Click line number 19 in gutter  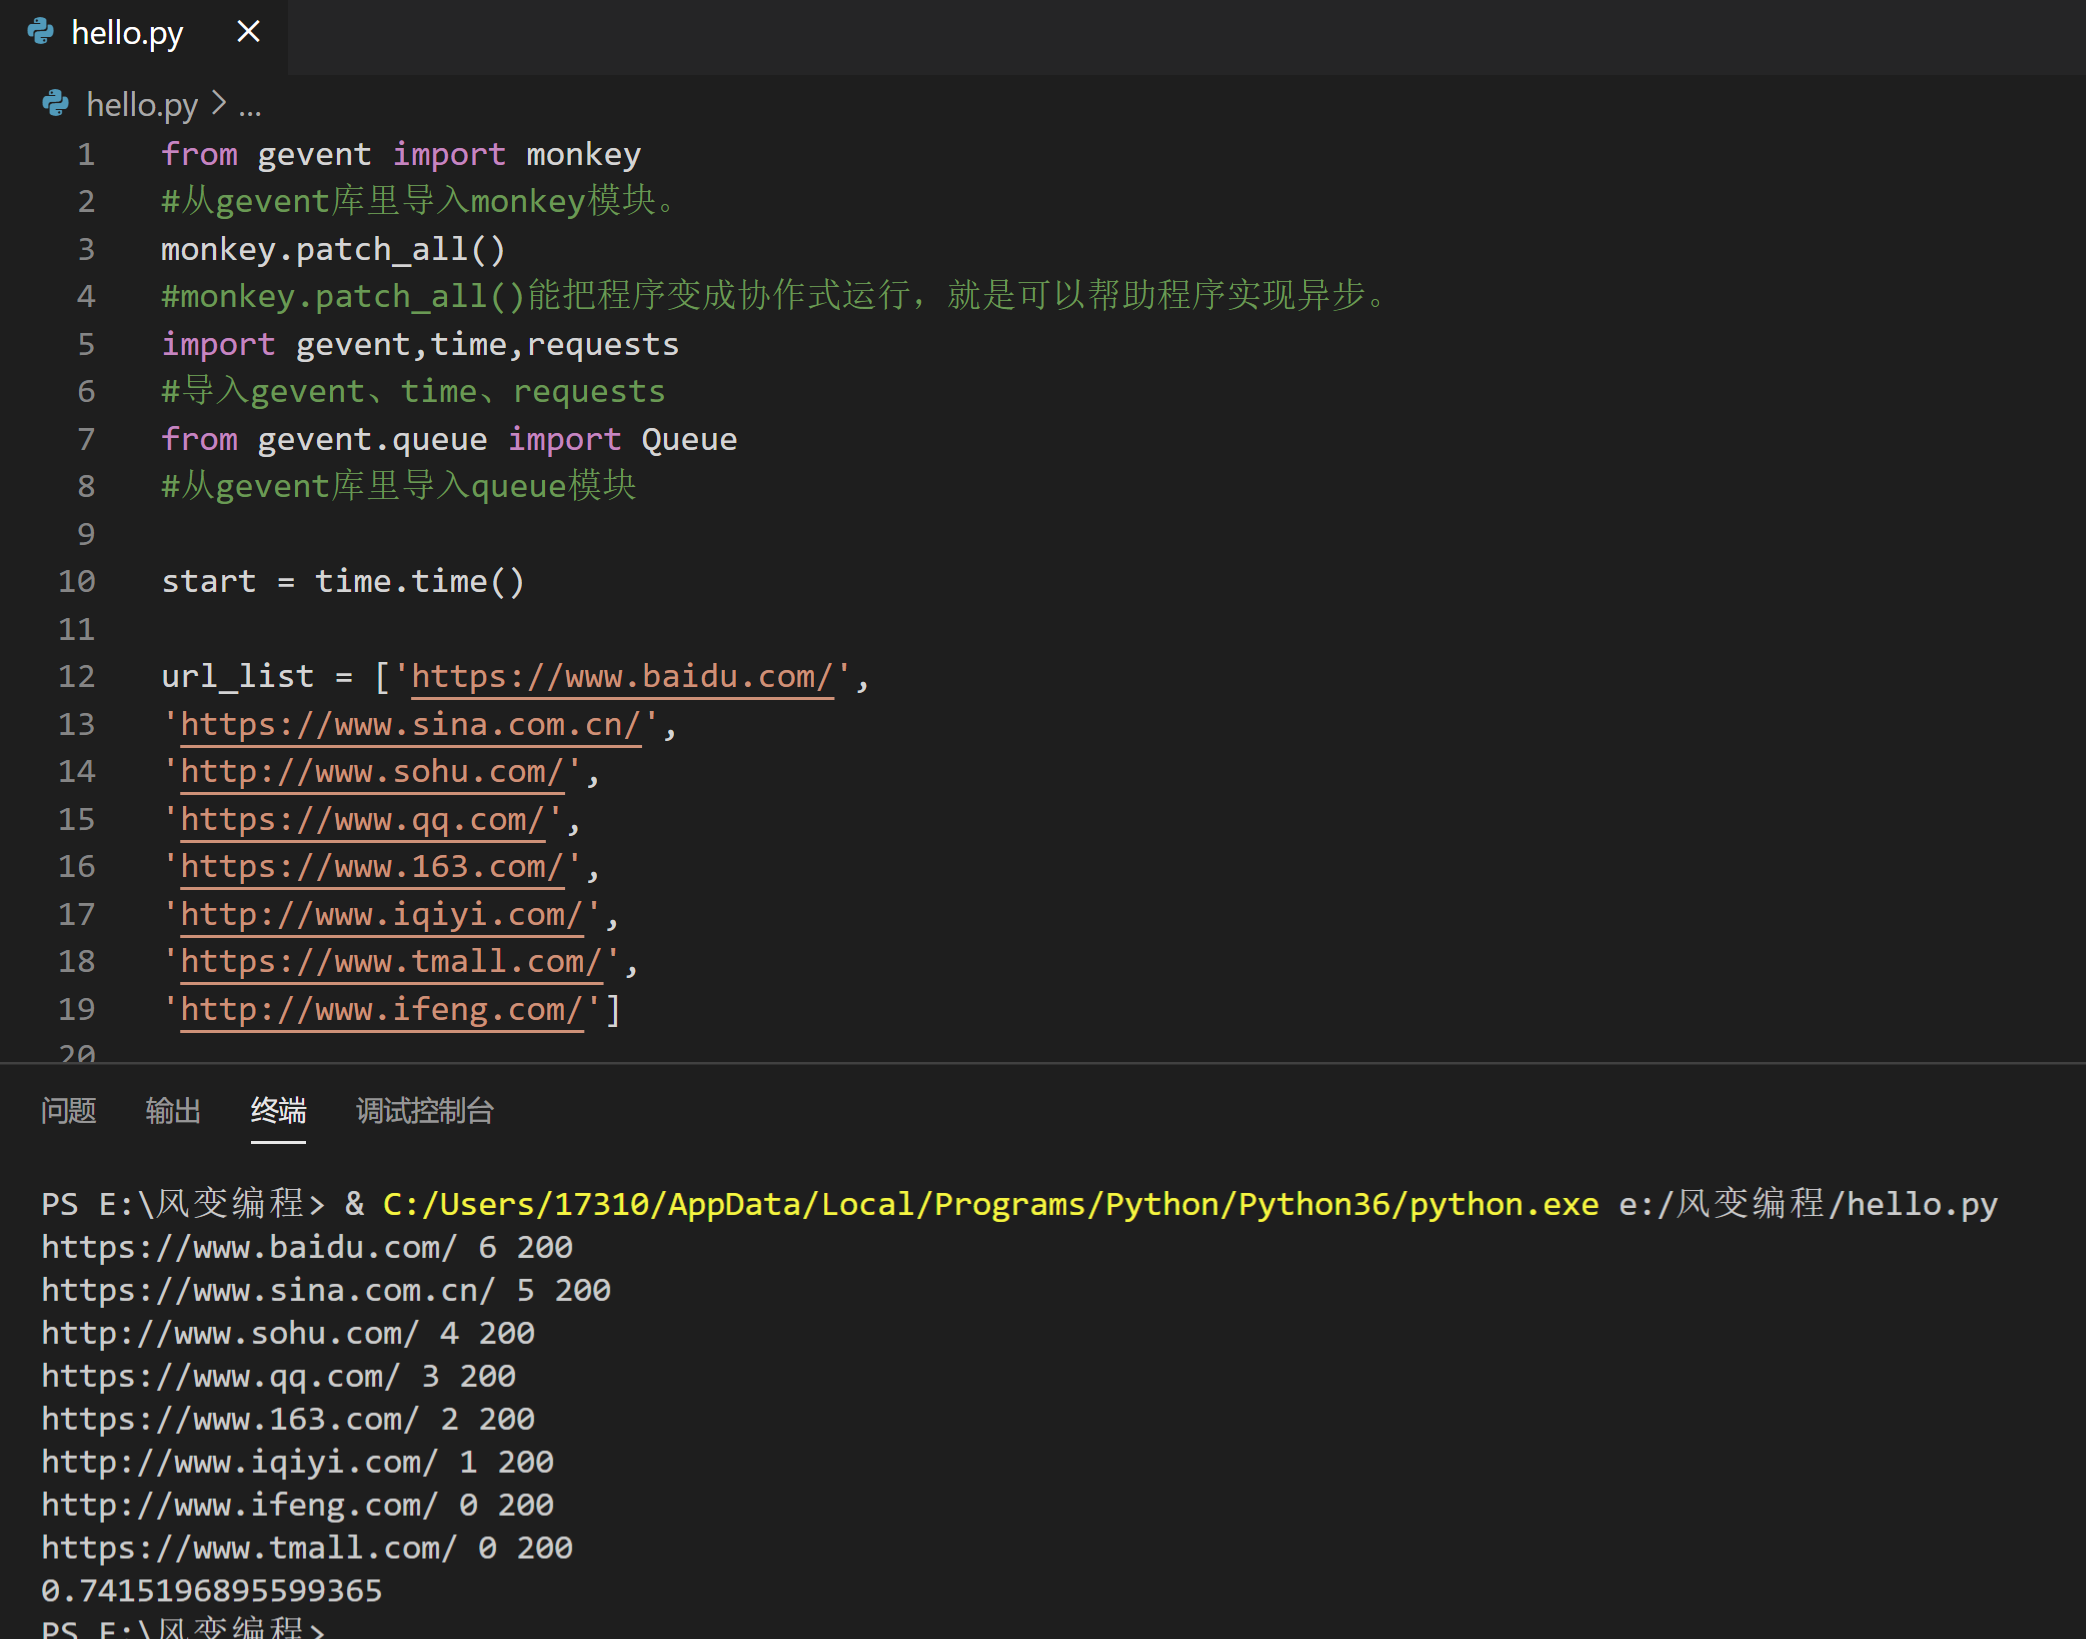[x=77, y=1009]
